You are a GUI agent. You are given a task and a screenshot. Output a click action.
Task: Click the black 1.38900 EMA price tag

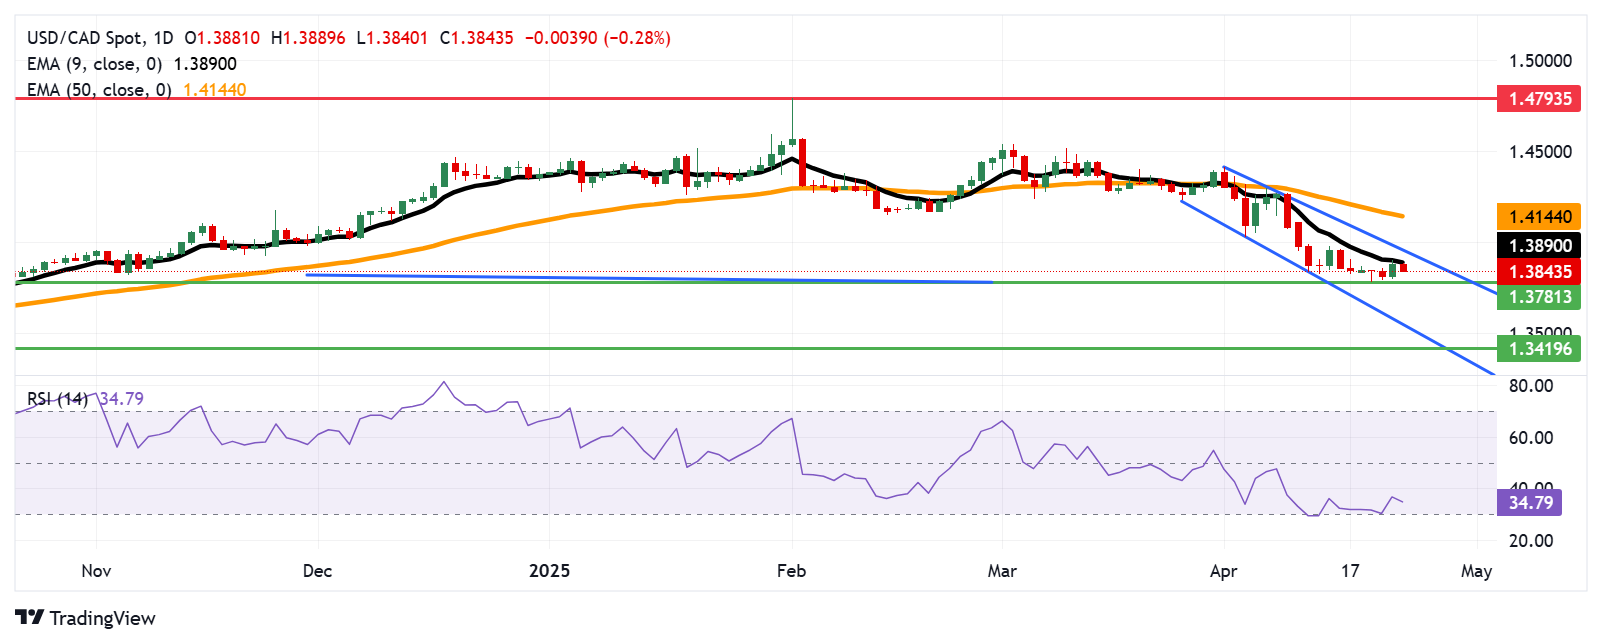(x=1539, y=246)
